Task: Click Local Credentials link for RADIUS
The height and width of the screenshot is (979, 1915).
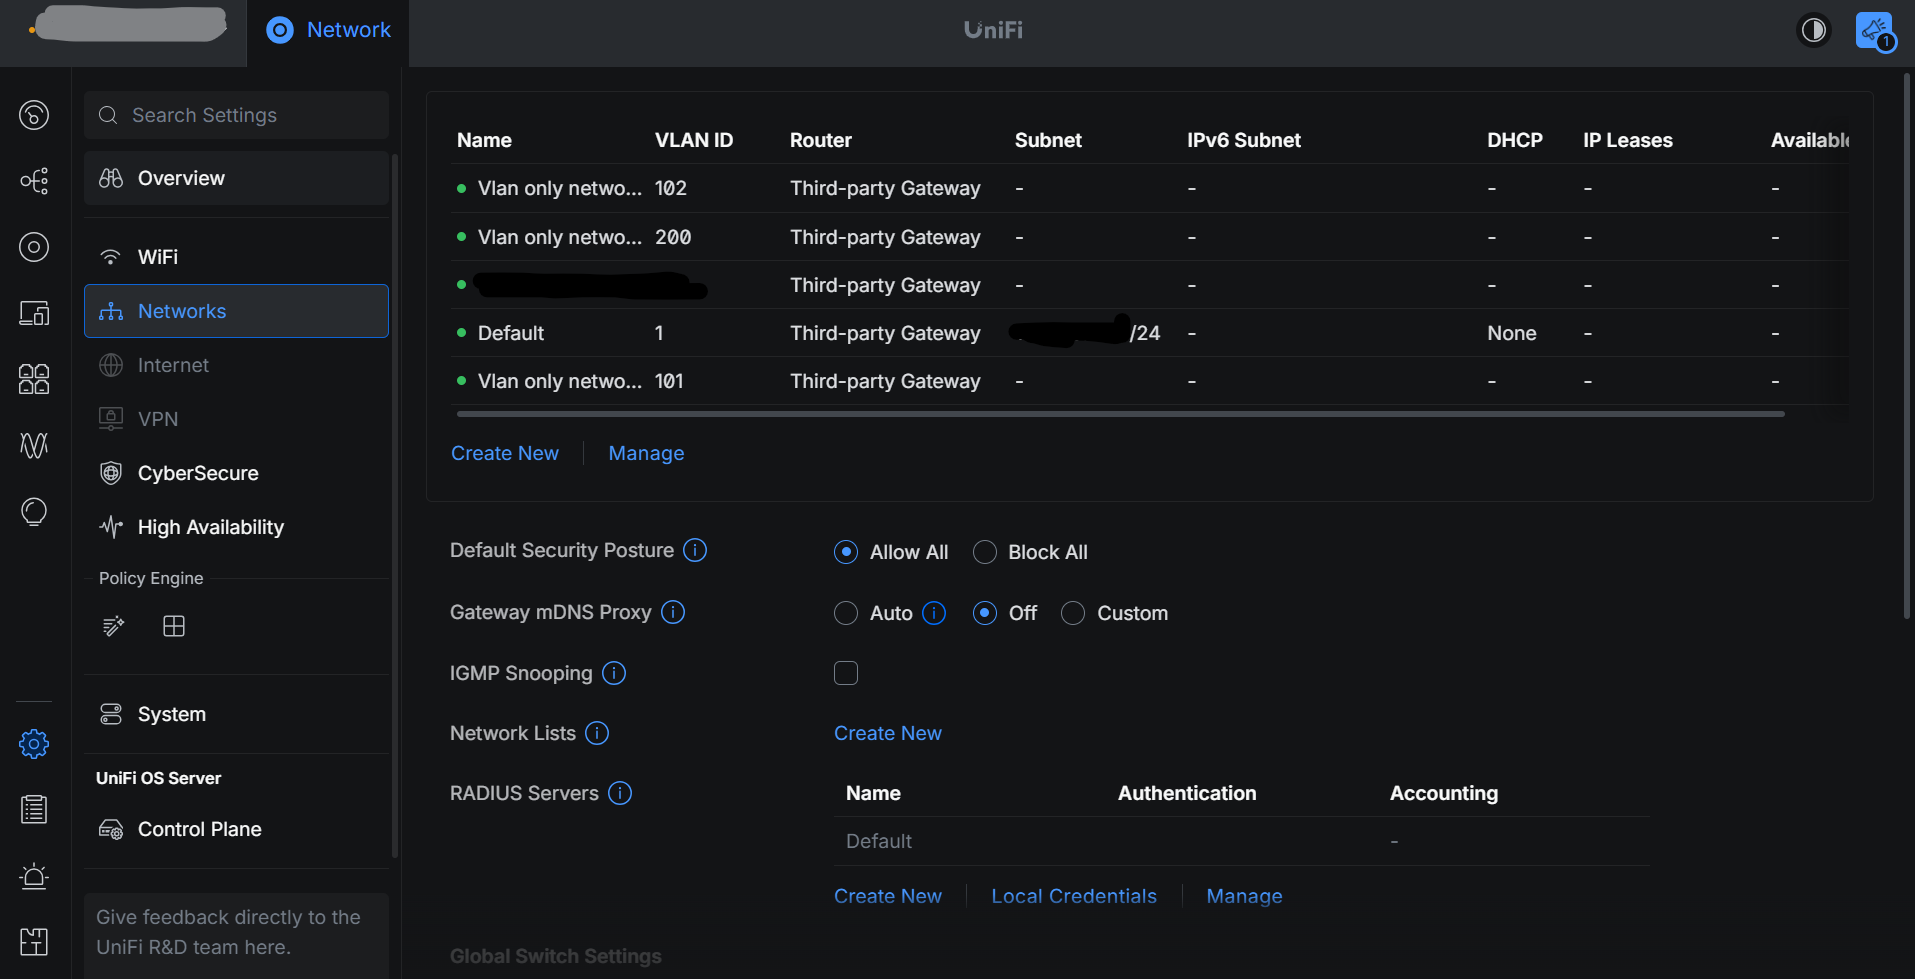Action: coord(1074,896)
